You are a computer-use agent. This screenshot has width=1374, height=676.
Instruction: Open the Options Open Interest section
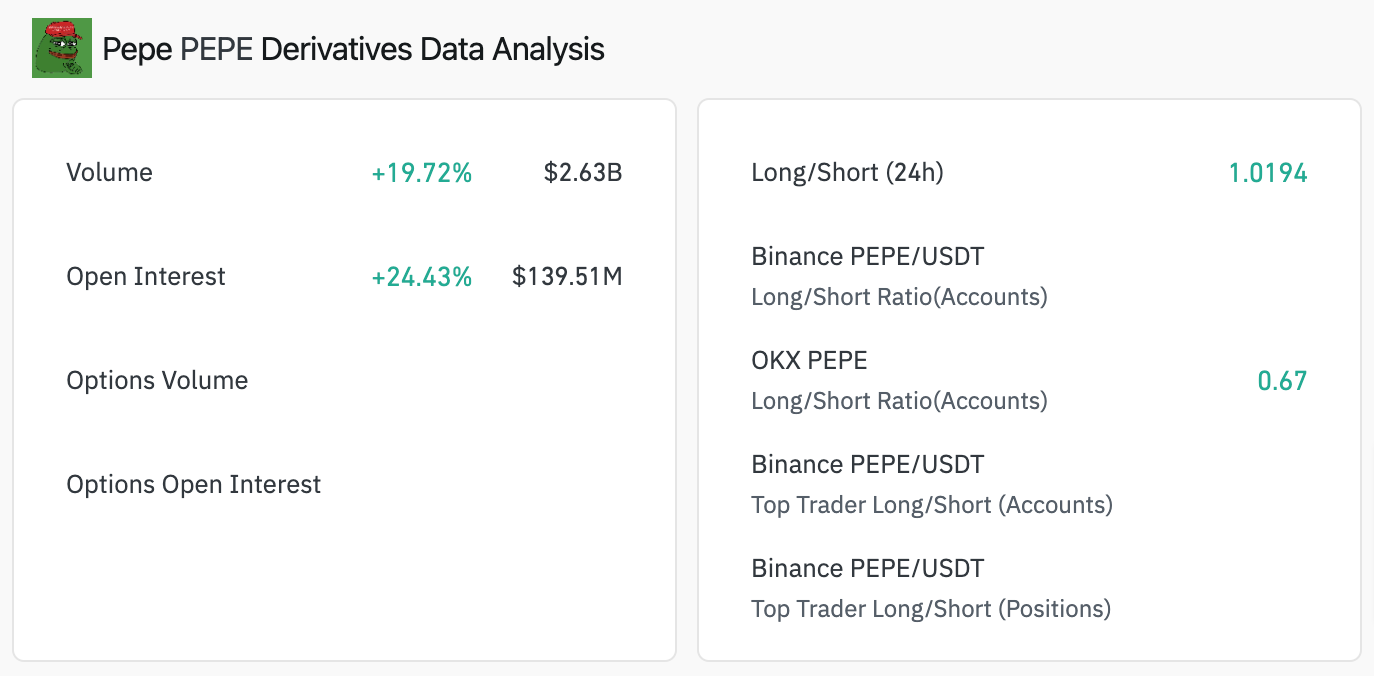193,484
